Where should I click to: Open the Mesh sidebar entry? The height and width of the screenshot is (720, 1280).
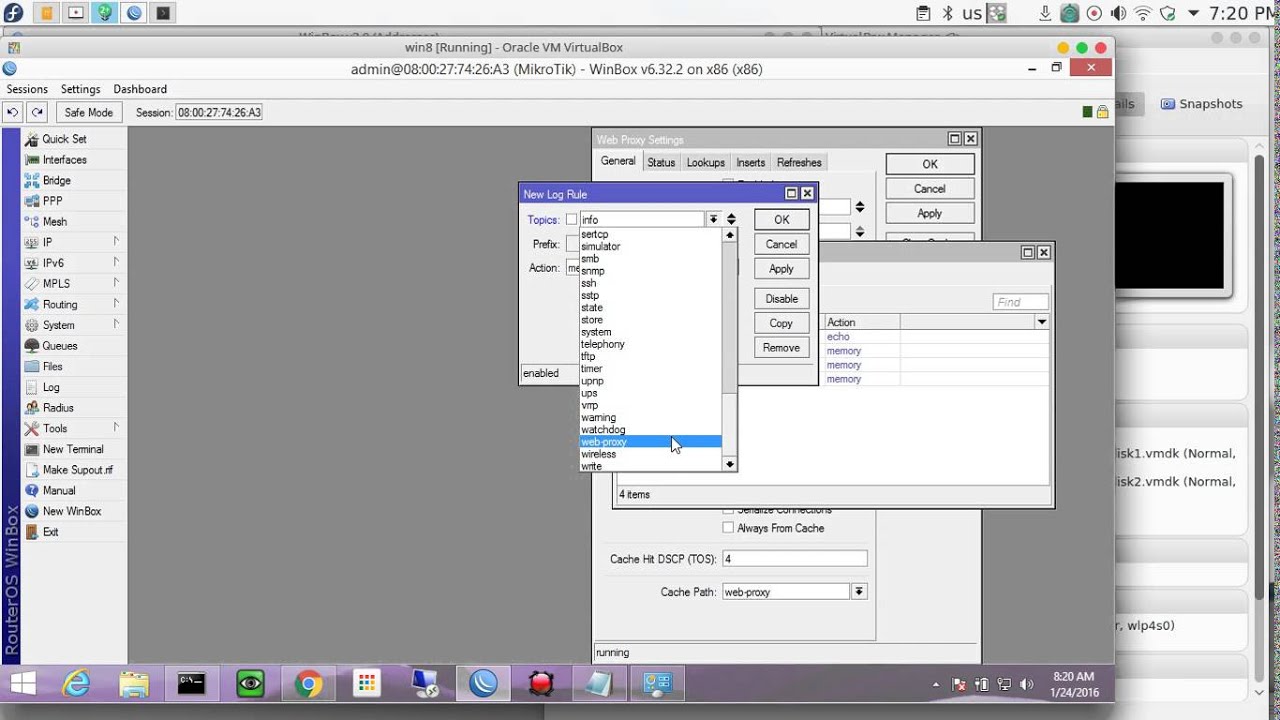click(x=55, y=222)
